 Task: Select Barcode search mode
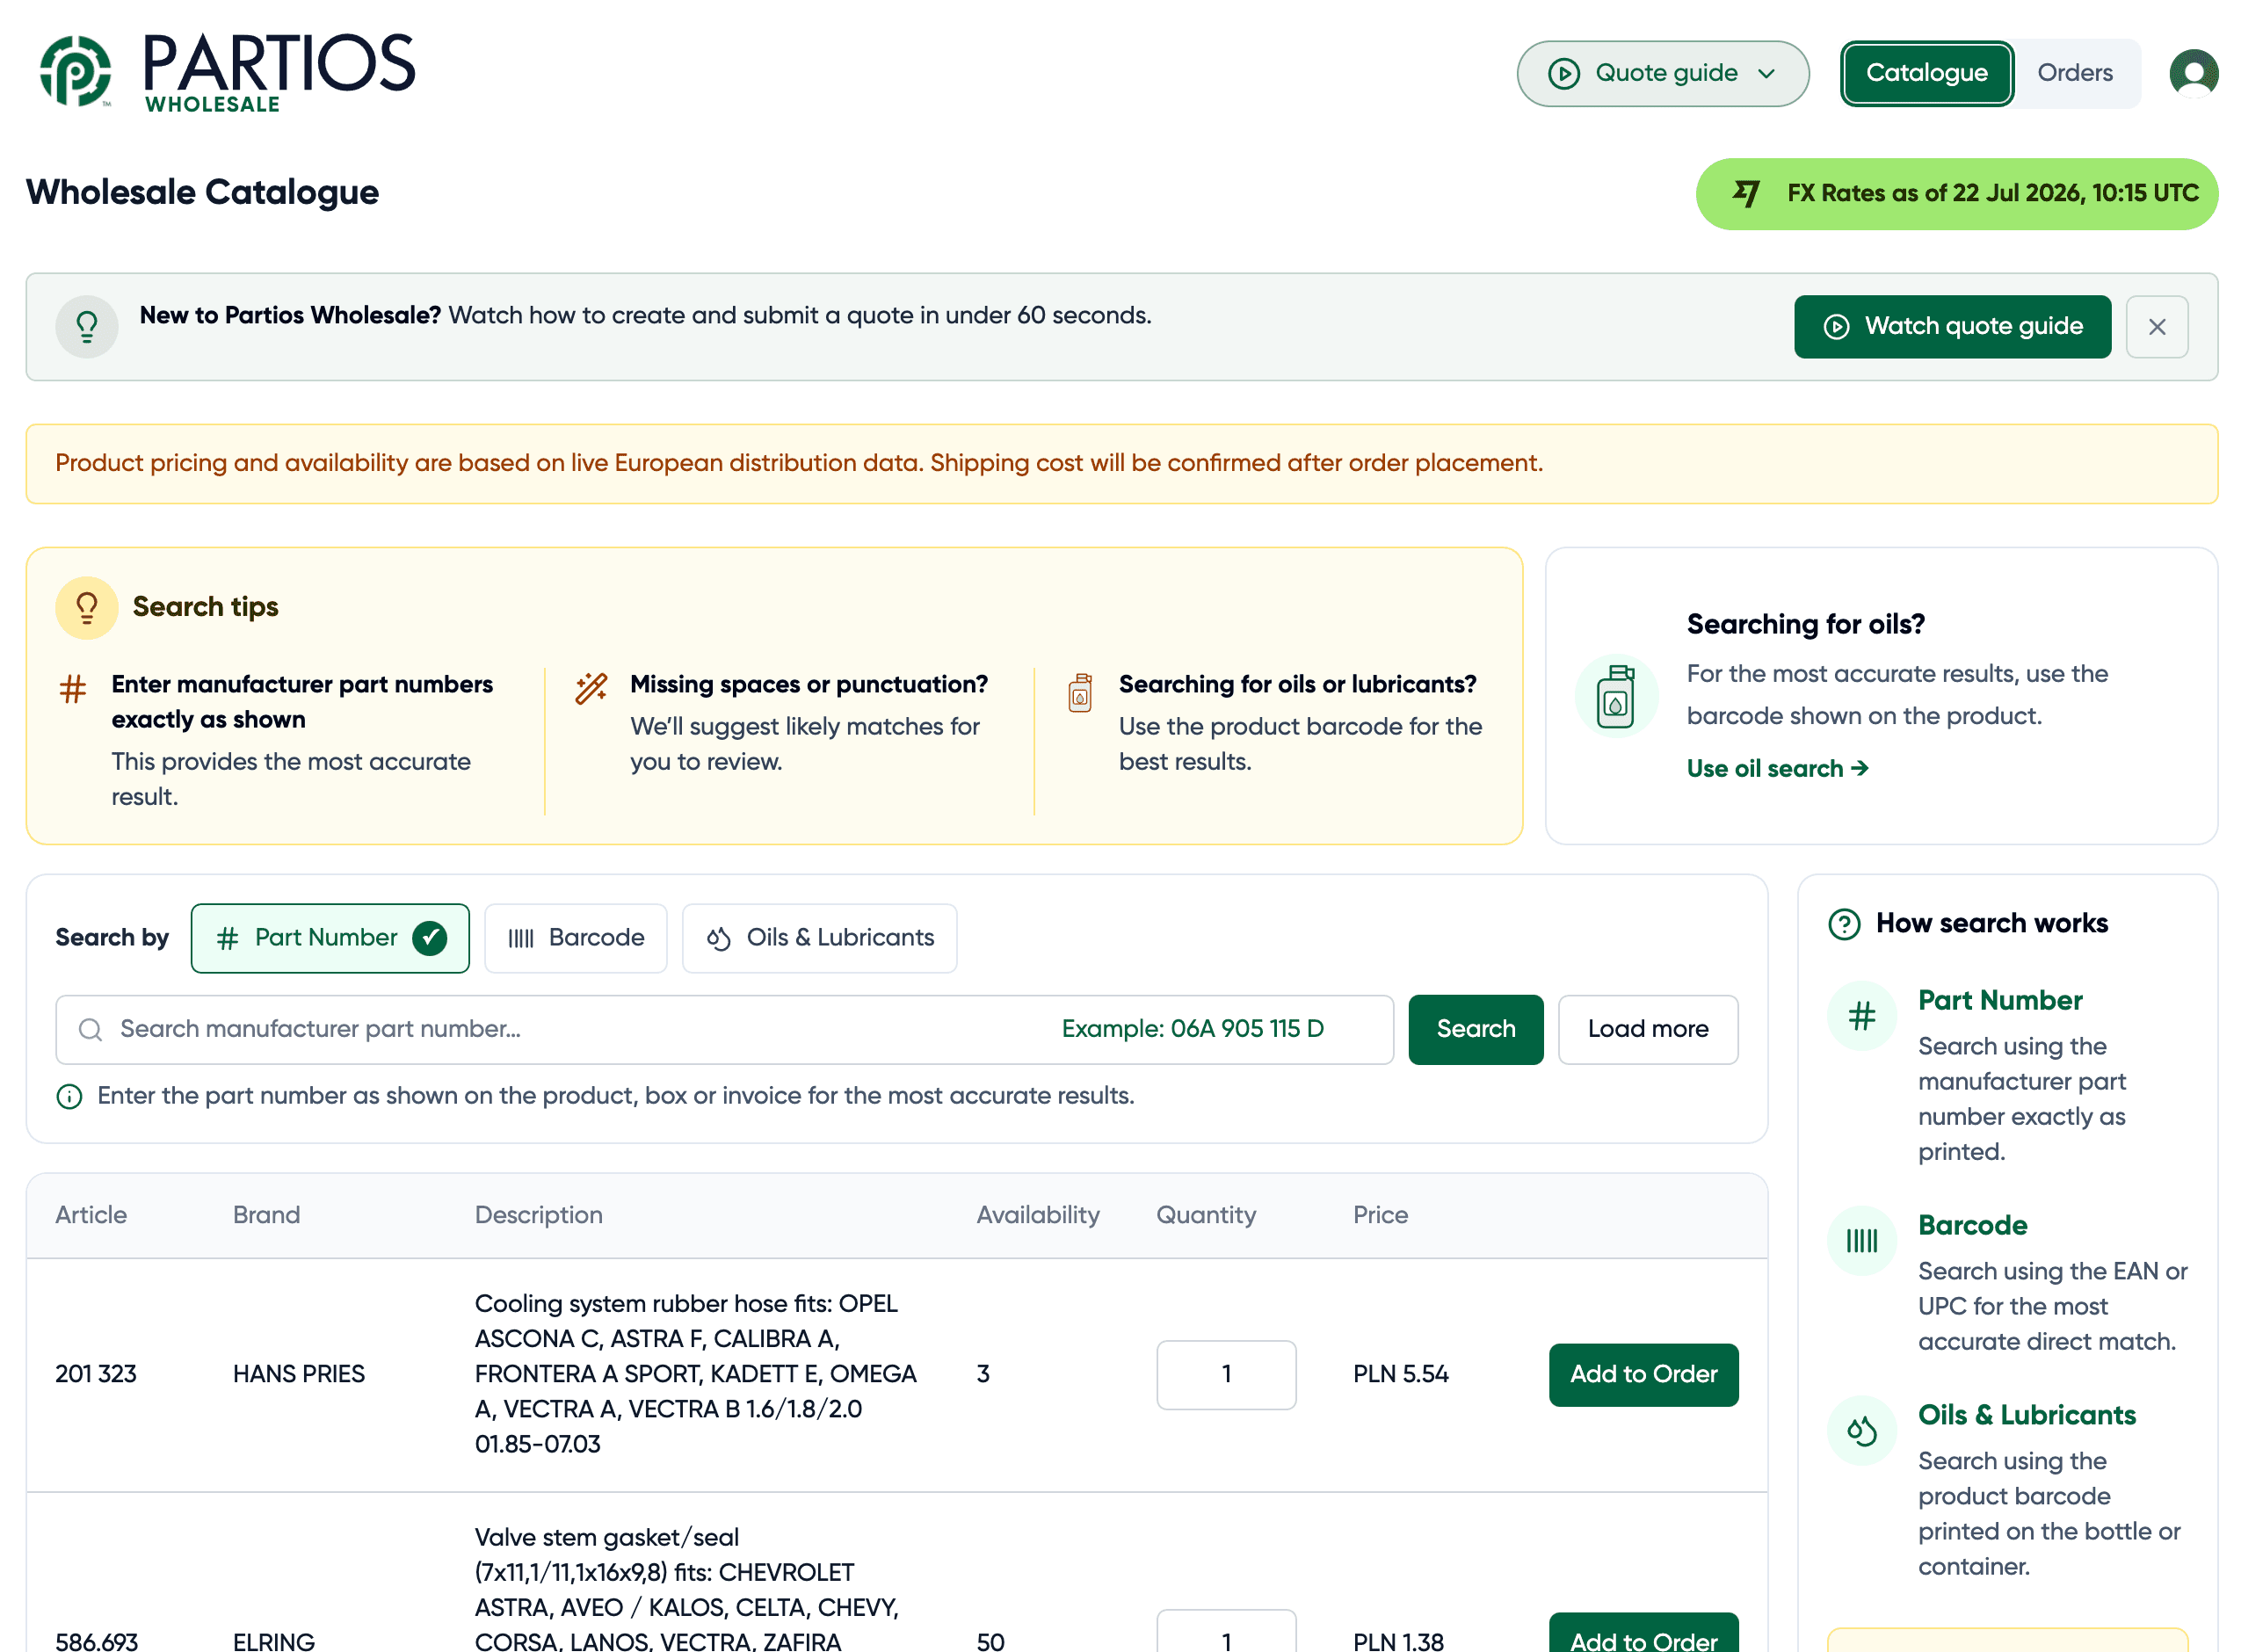(575, 937)
